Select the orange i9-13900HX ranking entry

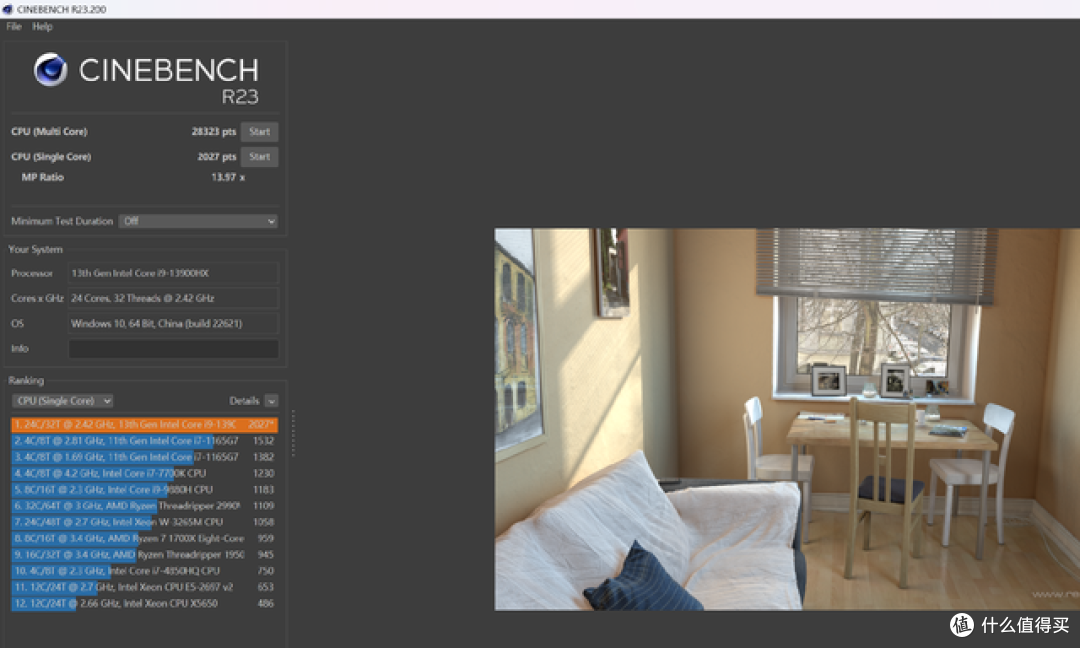144,425
